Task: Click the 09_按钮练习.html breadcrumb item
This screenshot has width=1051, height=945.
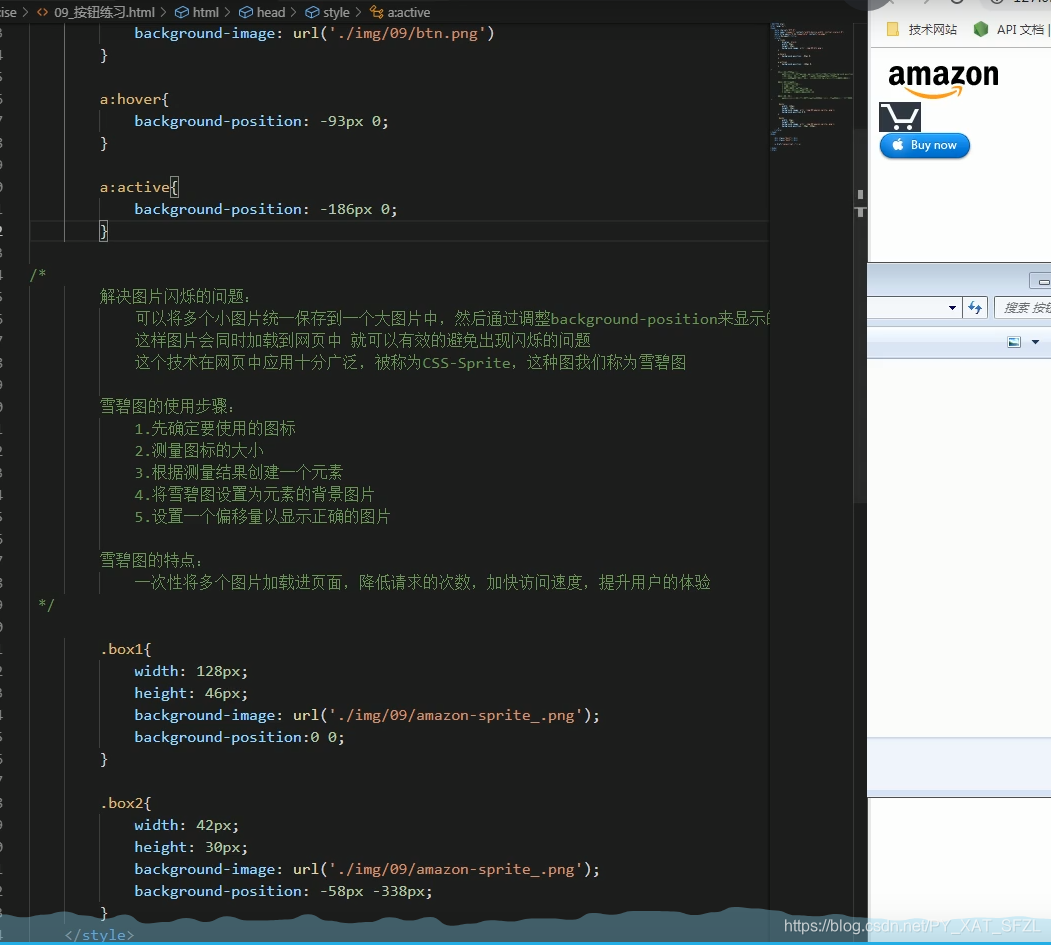Action: pyautogui.click(x=97, y=12)
